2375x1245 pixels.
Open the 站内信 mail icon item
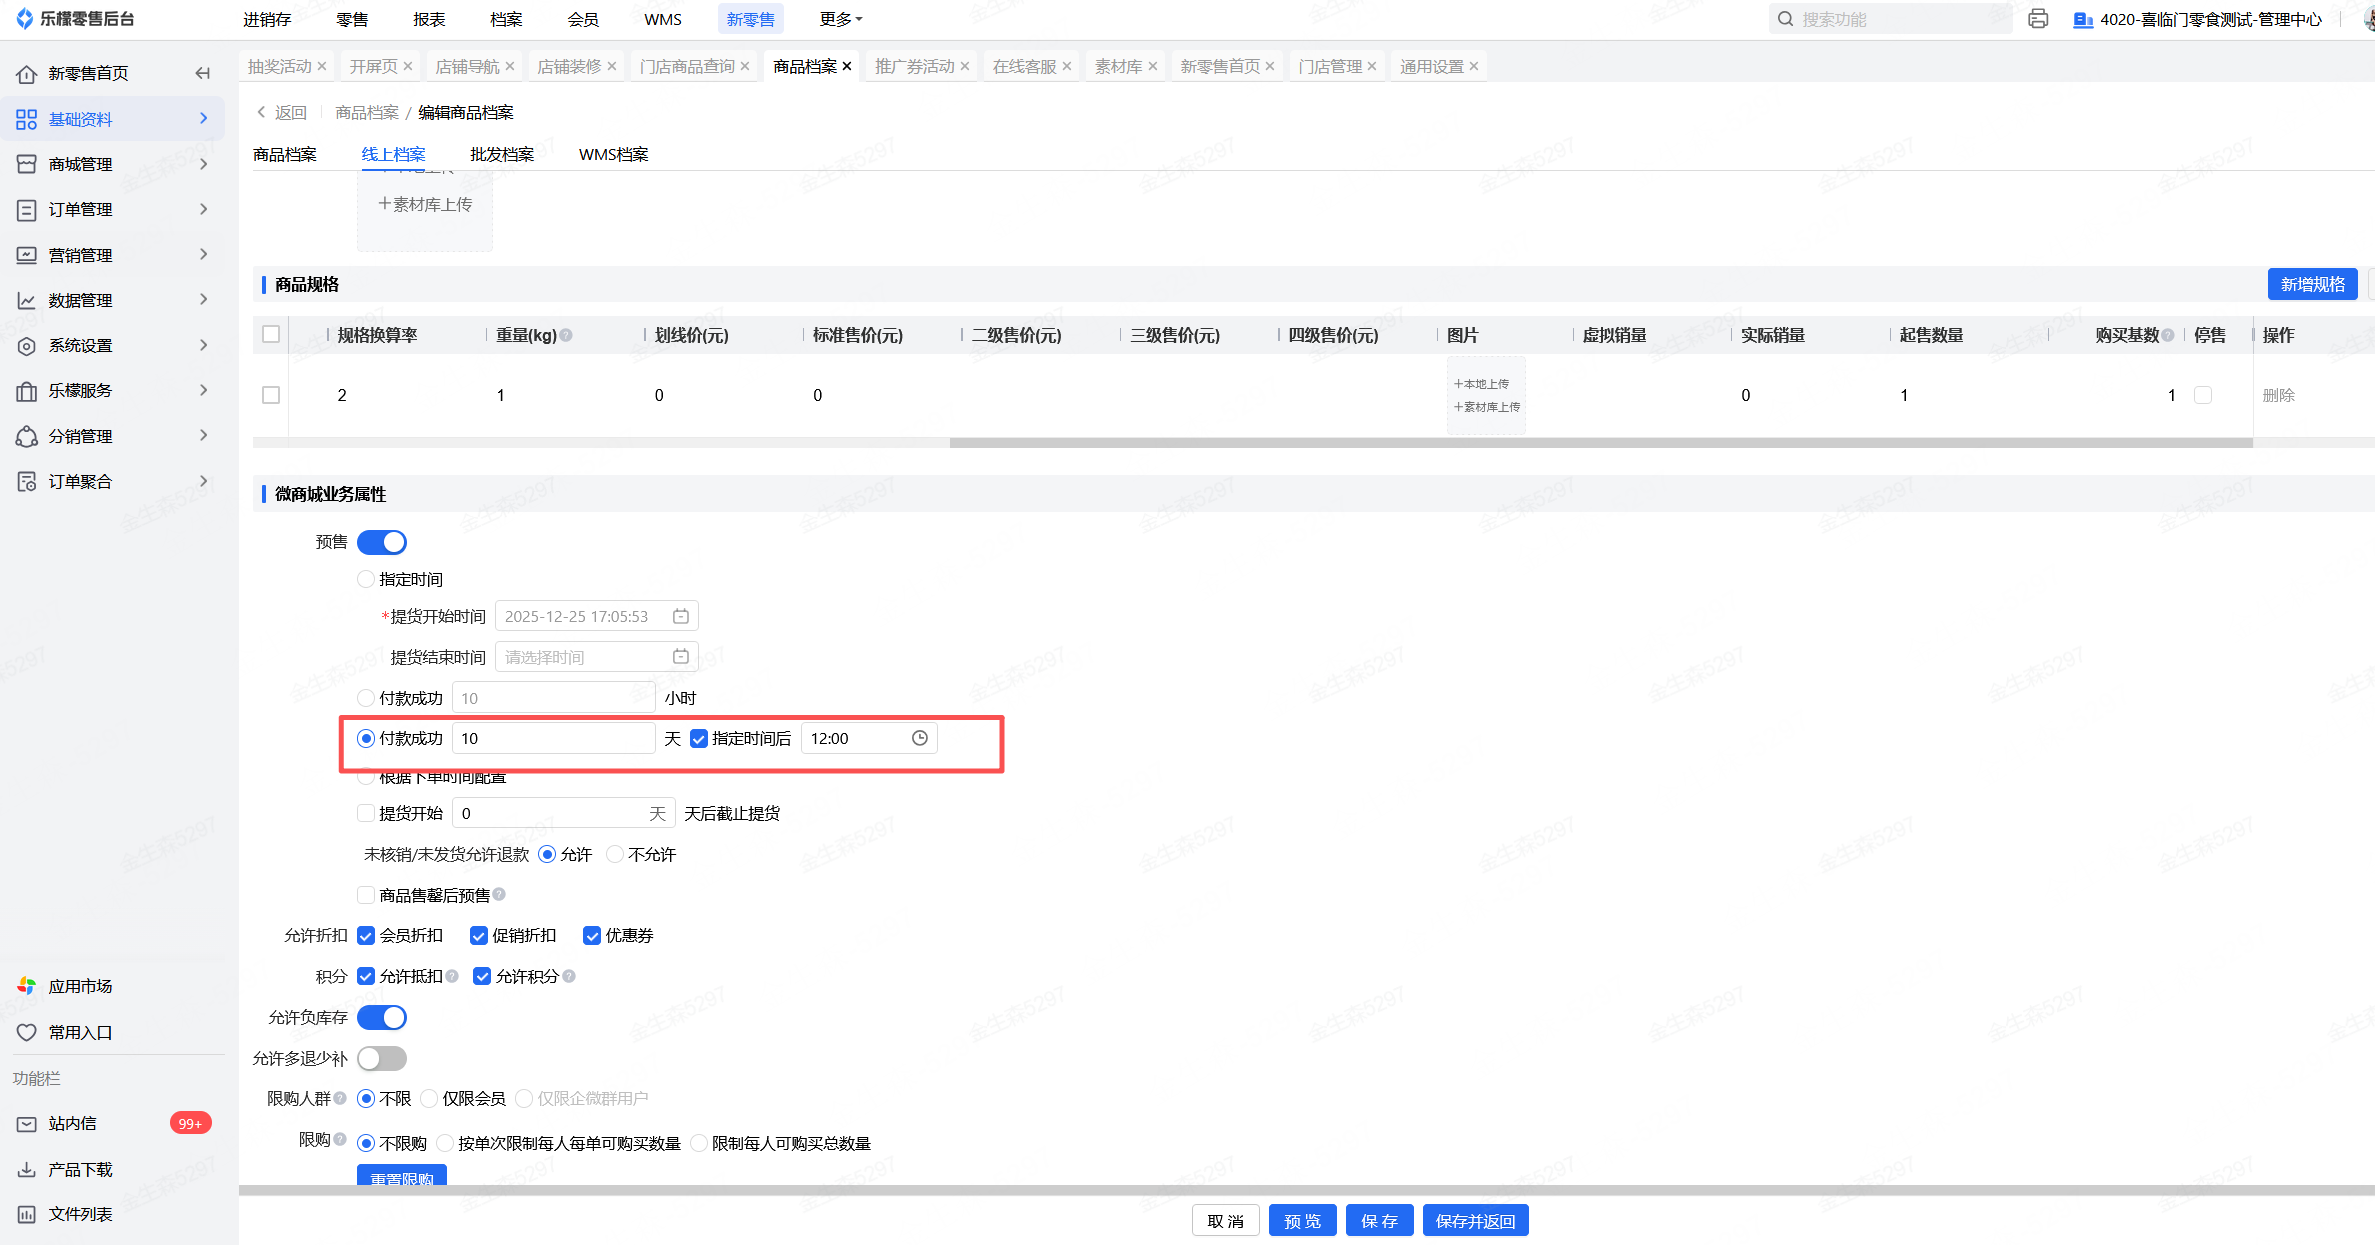pos(27,1124)
